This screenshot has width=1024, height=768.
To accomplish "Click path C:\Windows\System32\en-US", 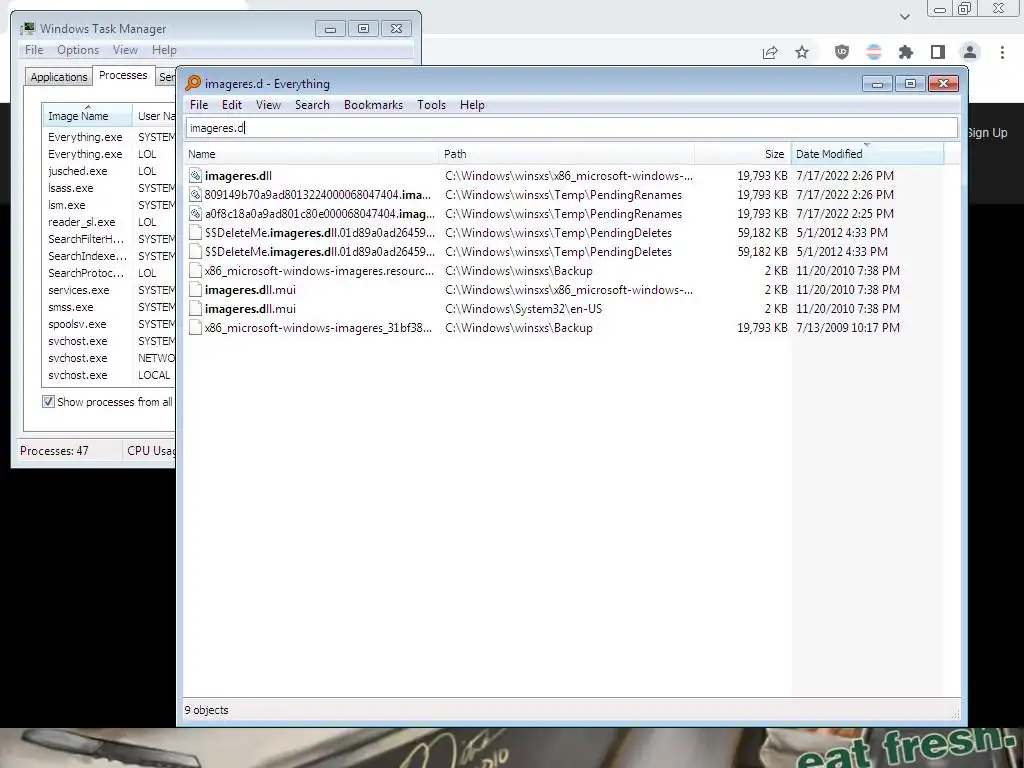I will [x=524, y=308].
